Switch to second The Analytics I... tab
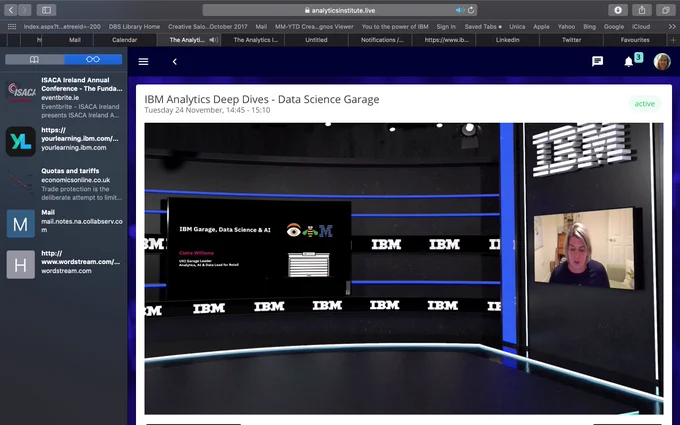Image resolution: width=680 pixels, height=425 pixels. click(256, 40)
